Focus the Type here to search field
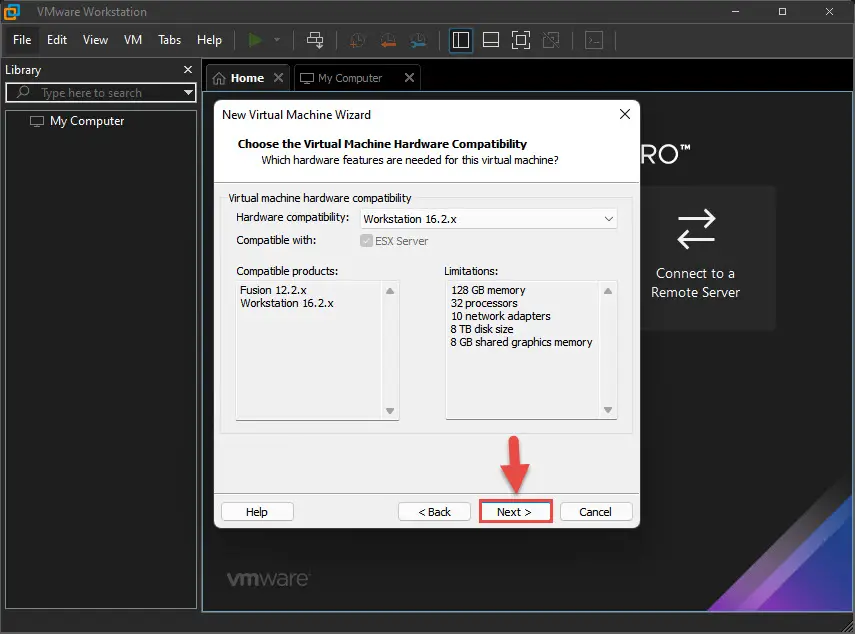This screenshot has height=634, width=855. [x=100, y=93]
